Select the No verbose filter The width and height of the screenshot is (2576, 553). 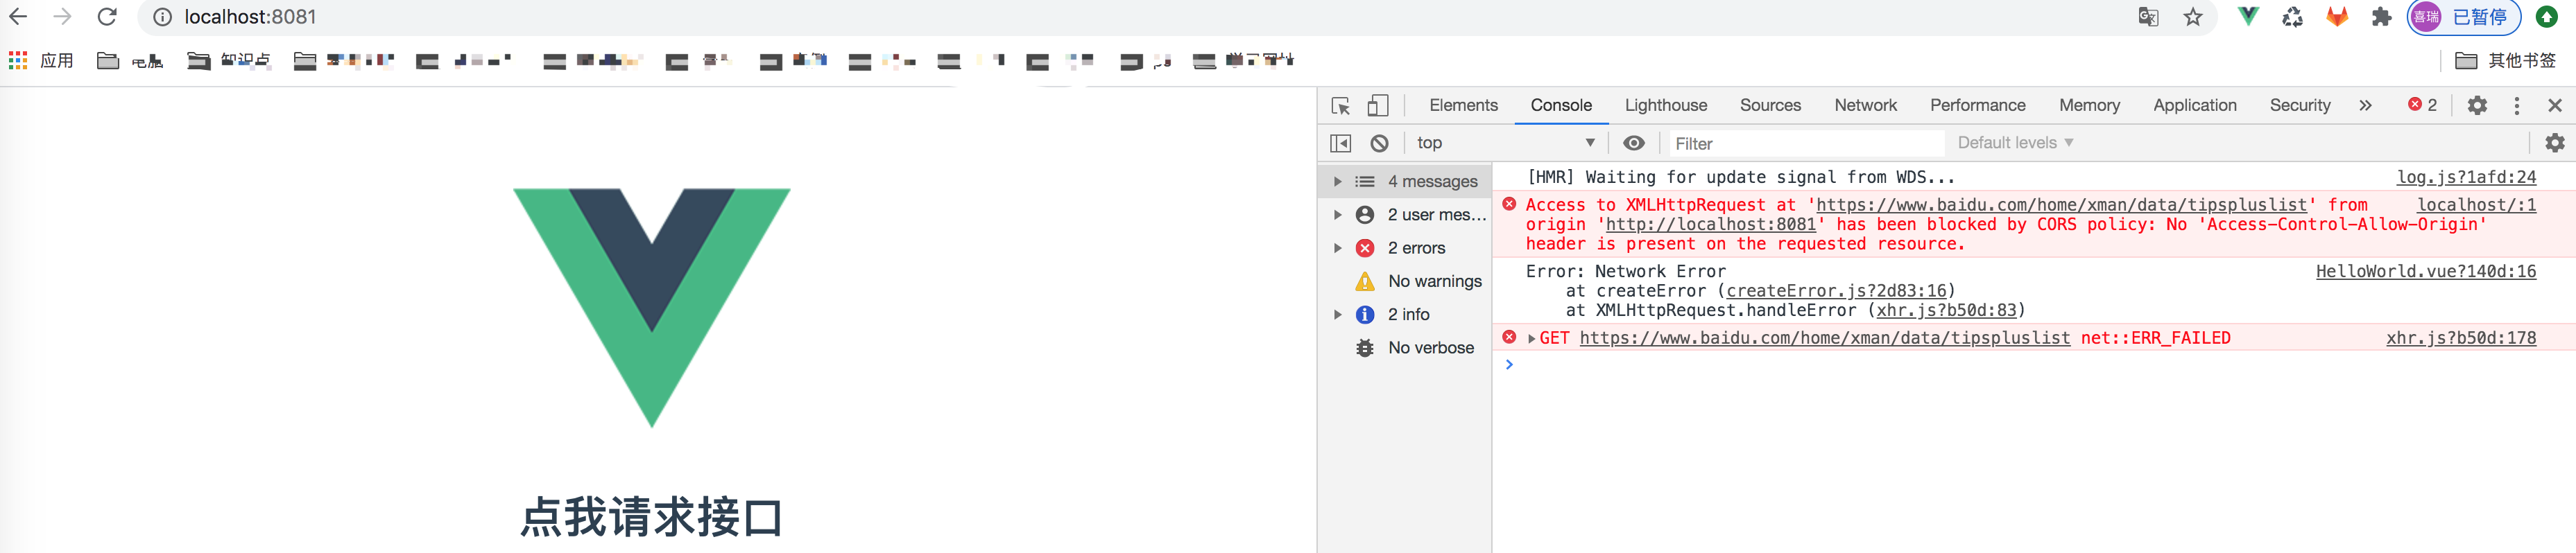(1405, 347)
